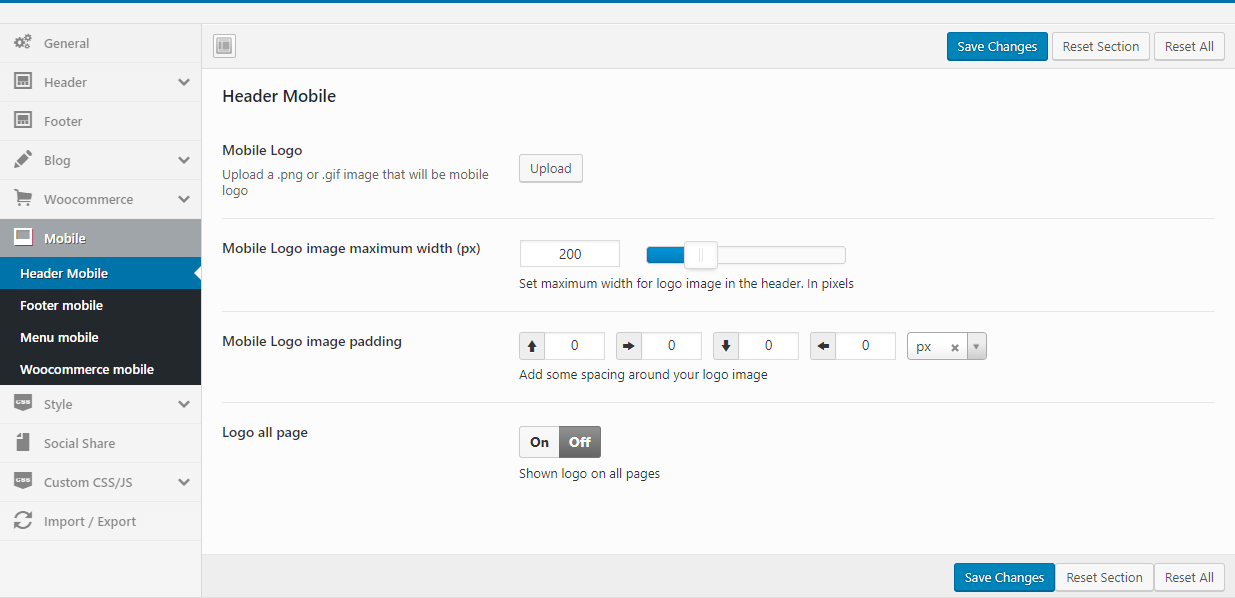Click the Social Share page icon
Screen dimensions: 1235x598
[22, 443]
